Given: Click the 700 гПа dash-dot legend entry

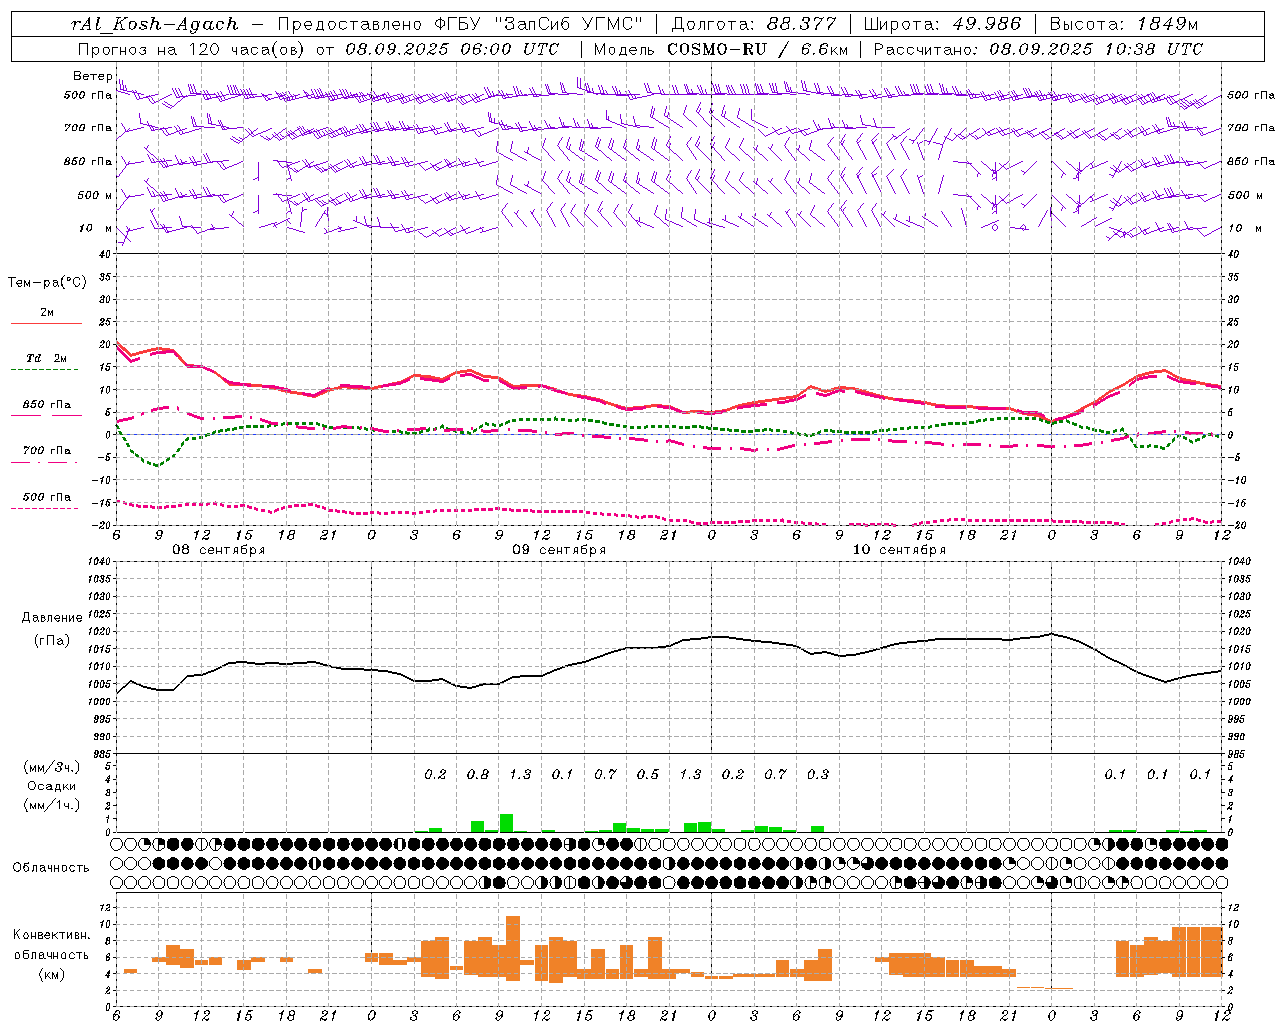Looking at the screenshot, I should 46,451.
